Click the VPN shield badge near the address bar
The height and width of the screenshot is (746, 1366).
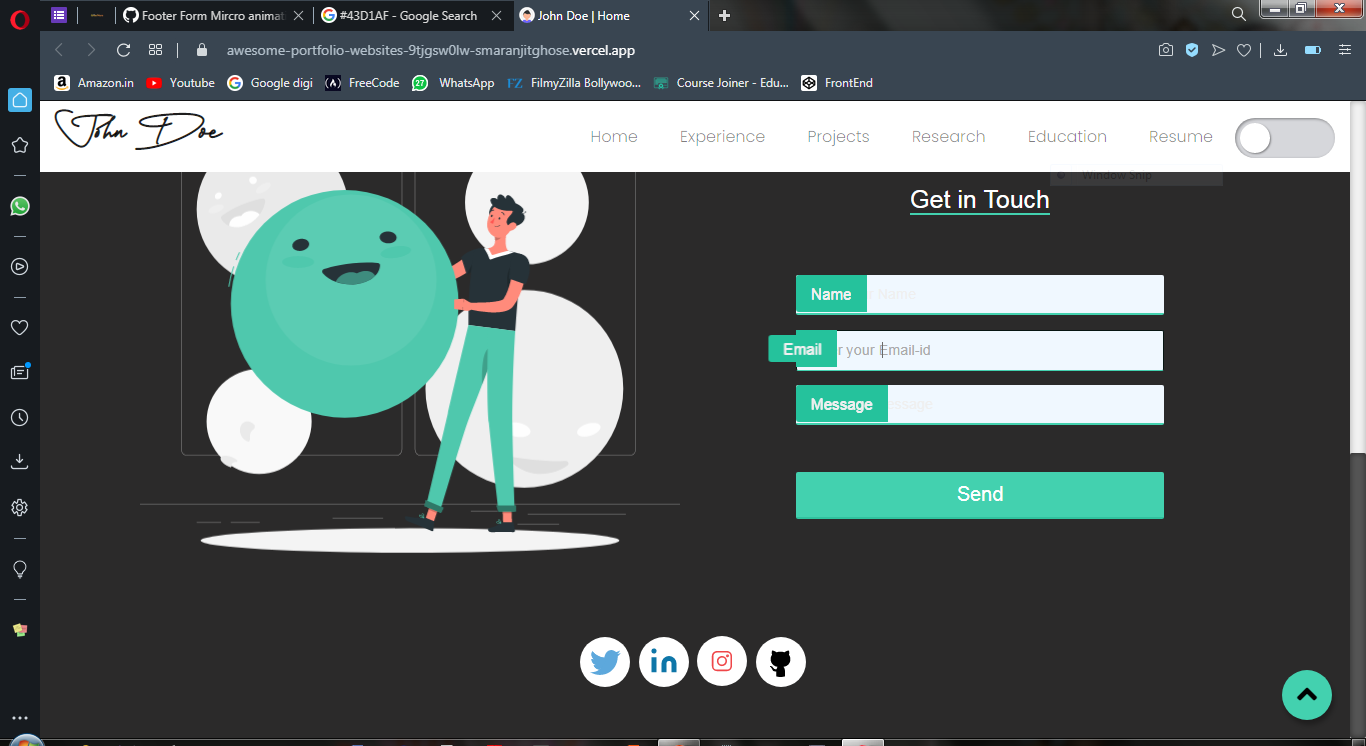tap(1192, 49)
